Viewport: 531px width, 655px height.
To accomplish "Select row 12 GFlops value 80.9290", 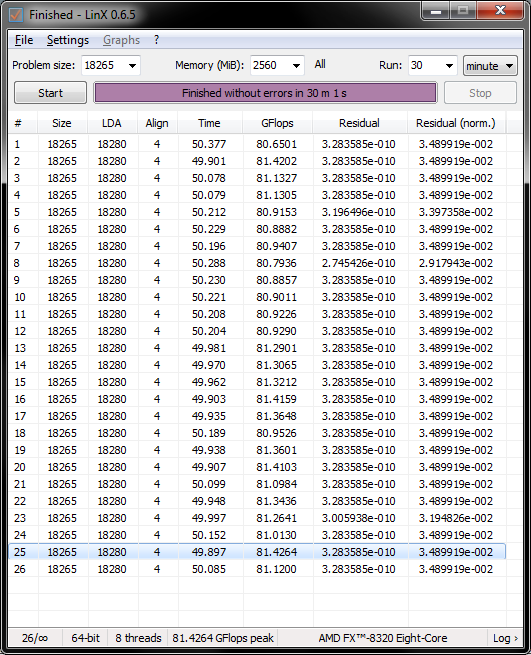I will tap(277, 331).
